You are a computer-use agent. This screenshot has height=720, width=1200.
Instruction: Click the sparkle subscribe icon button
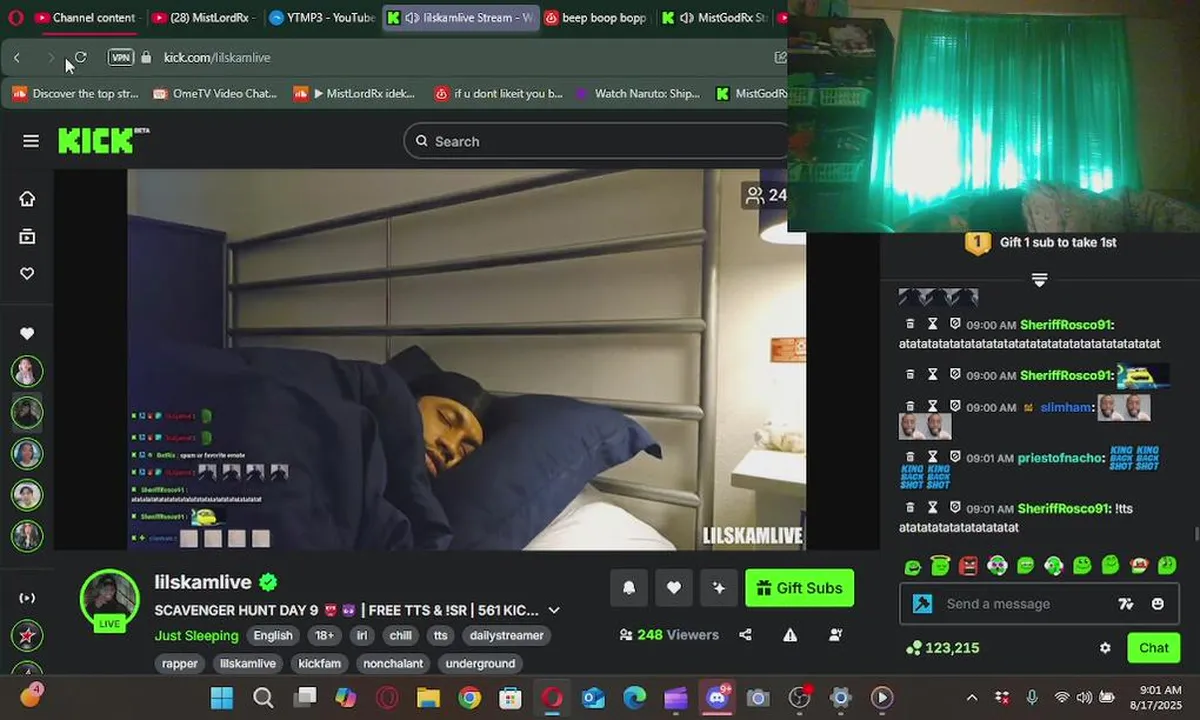[x=719, y=588]
